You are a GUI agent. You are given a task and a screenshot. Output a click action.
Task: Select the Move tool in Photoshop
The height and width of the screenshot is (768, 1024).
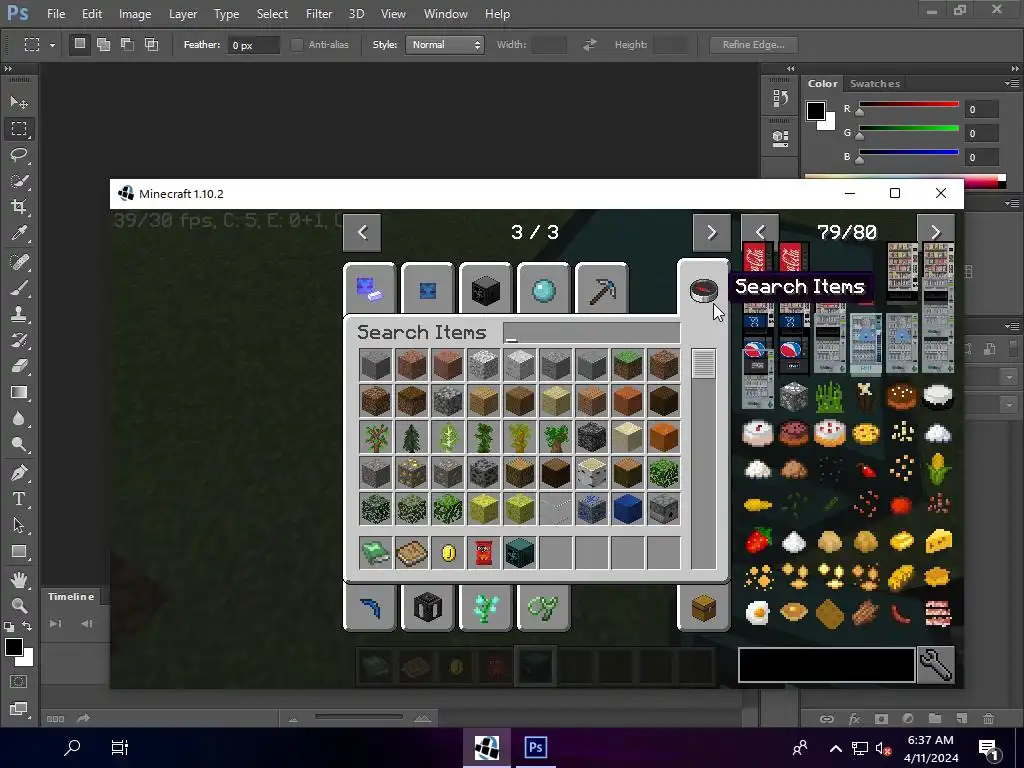coord(19,103)
